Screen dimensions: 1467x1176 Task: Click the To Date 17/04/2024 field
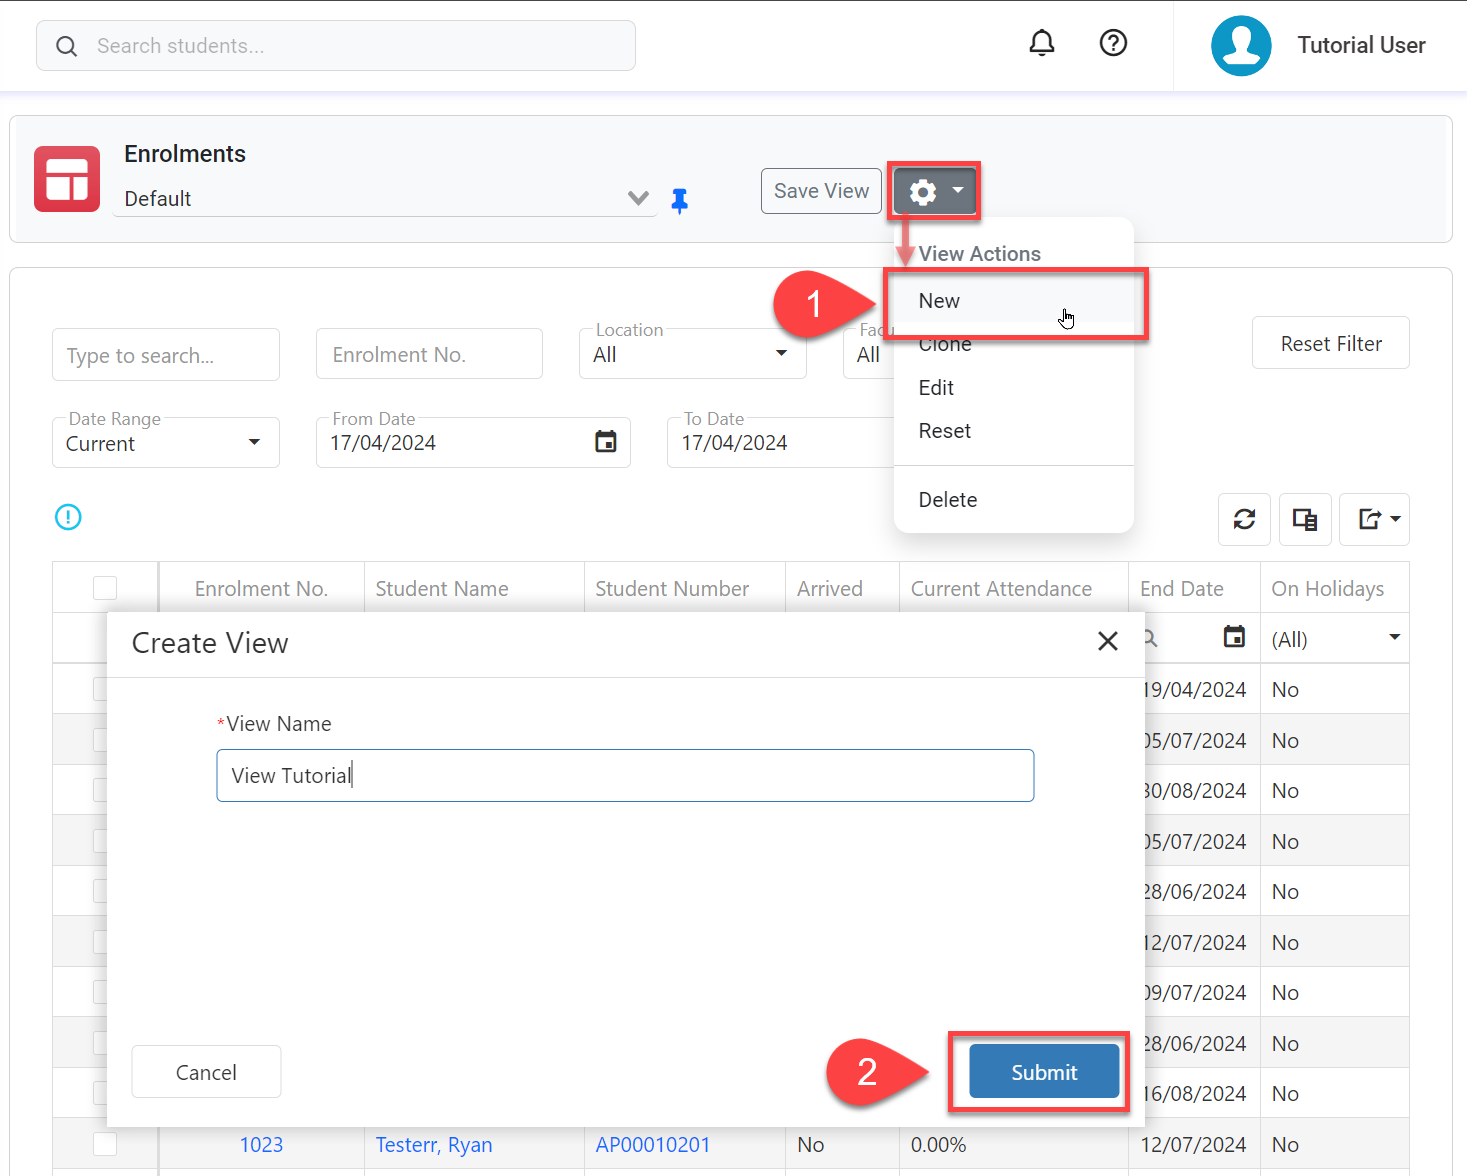click(780, 442)
